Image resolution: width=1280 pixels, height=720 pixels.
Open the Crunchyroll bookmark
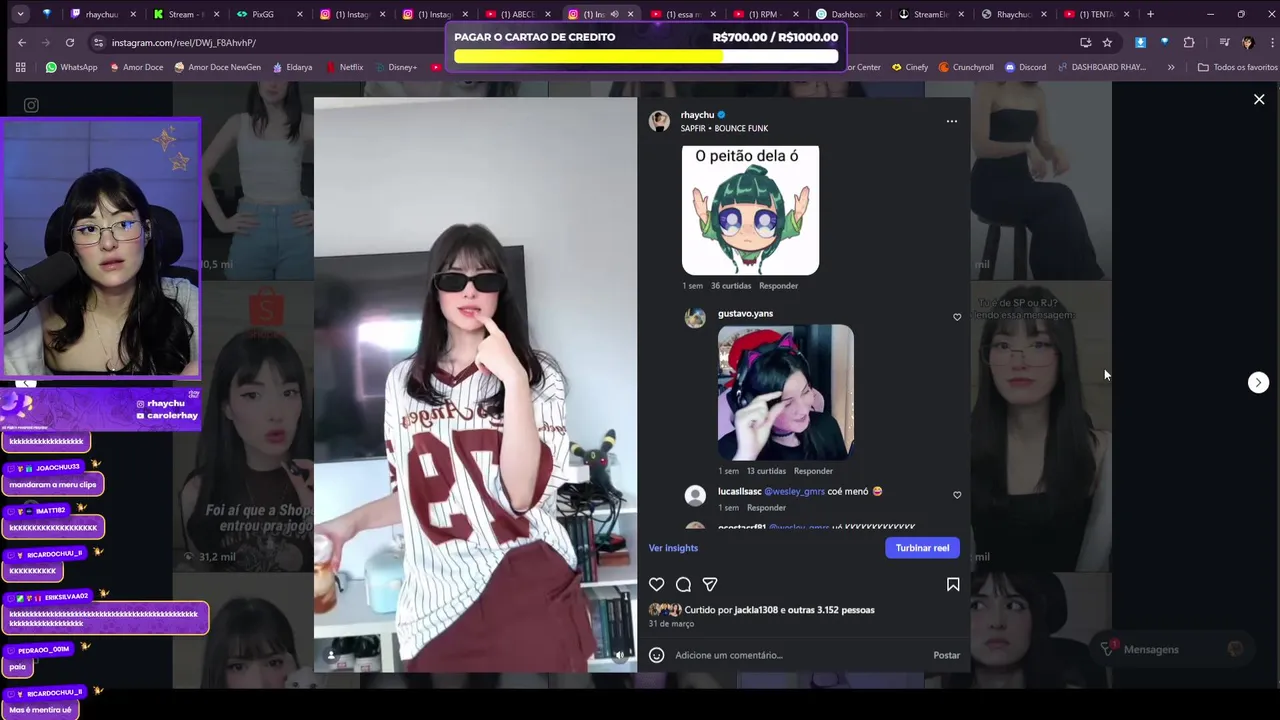[x=966, y=67]
